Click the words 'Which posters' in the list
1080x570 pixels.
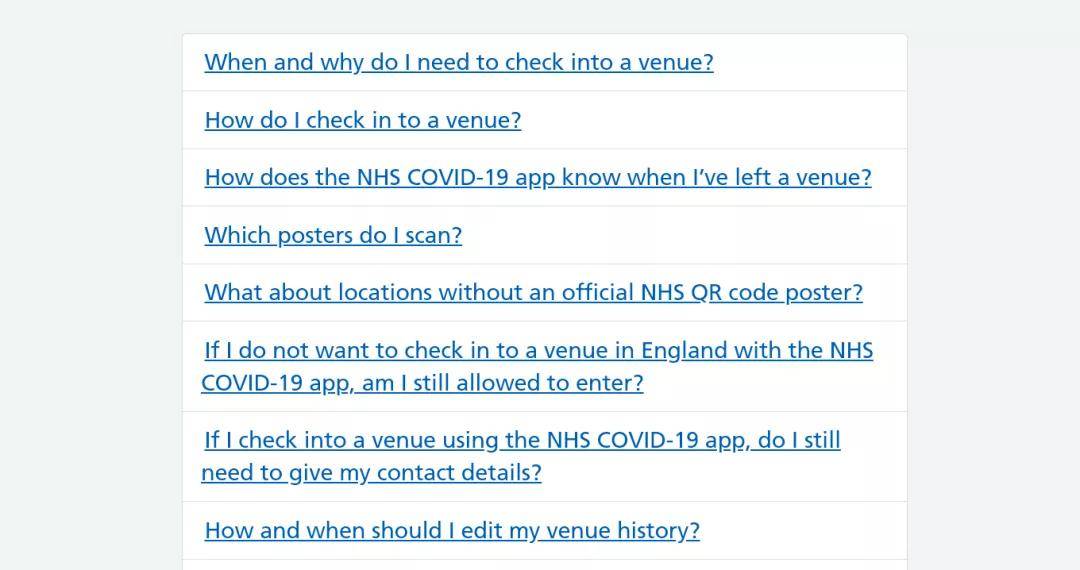(272, 235)
